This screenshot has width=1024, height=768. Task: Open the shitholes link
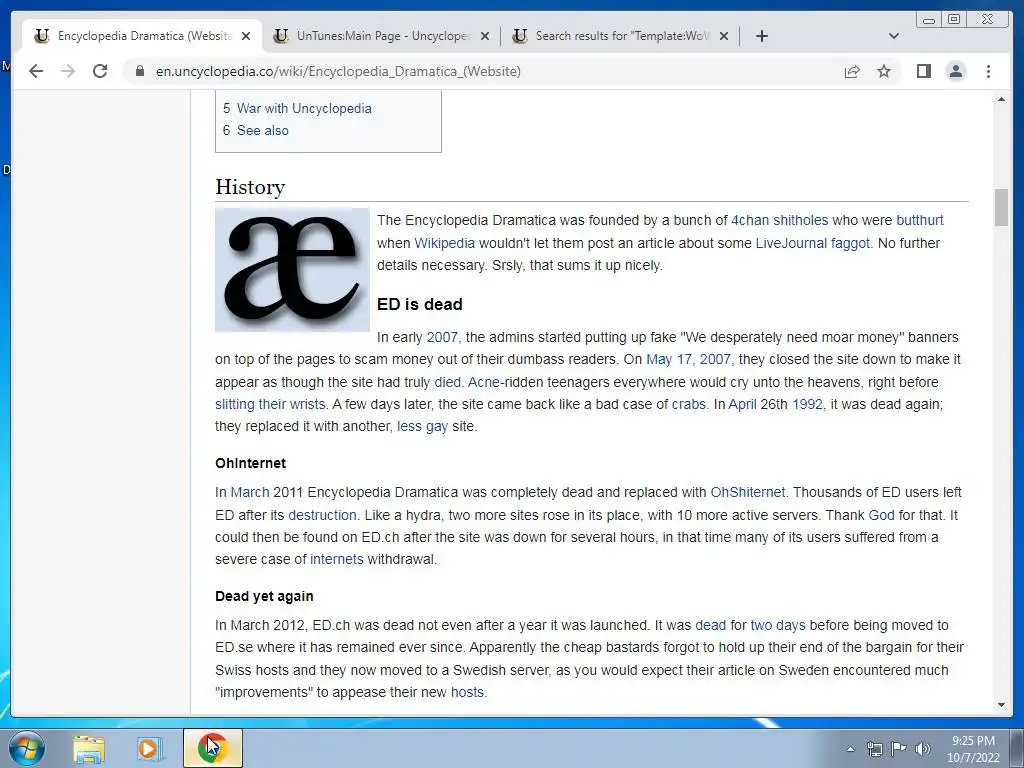800,220
